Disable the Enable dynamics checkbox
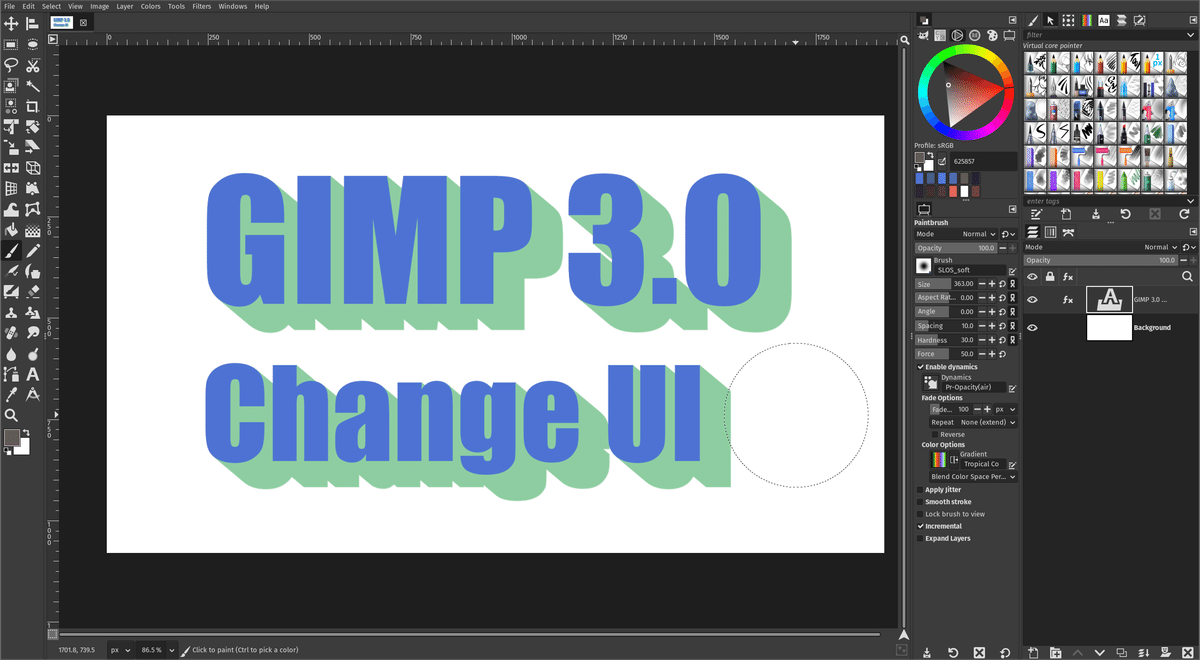The width and height of the screenshot is (1200, 660). point(920,366)
